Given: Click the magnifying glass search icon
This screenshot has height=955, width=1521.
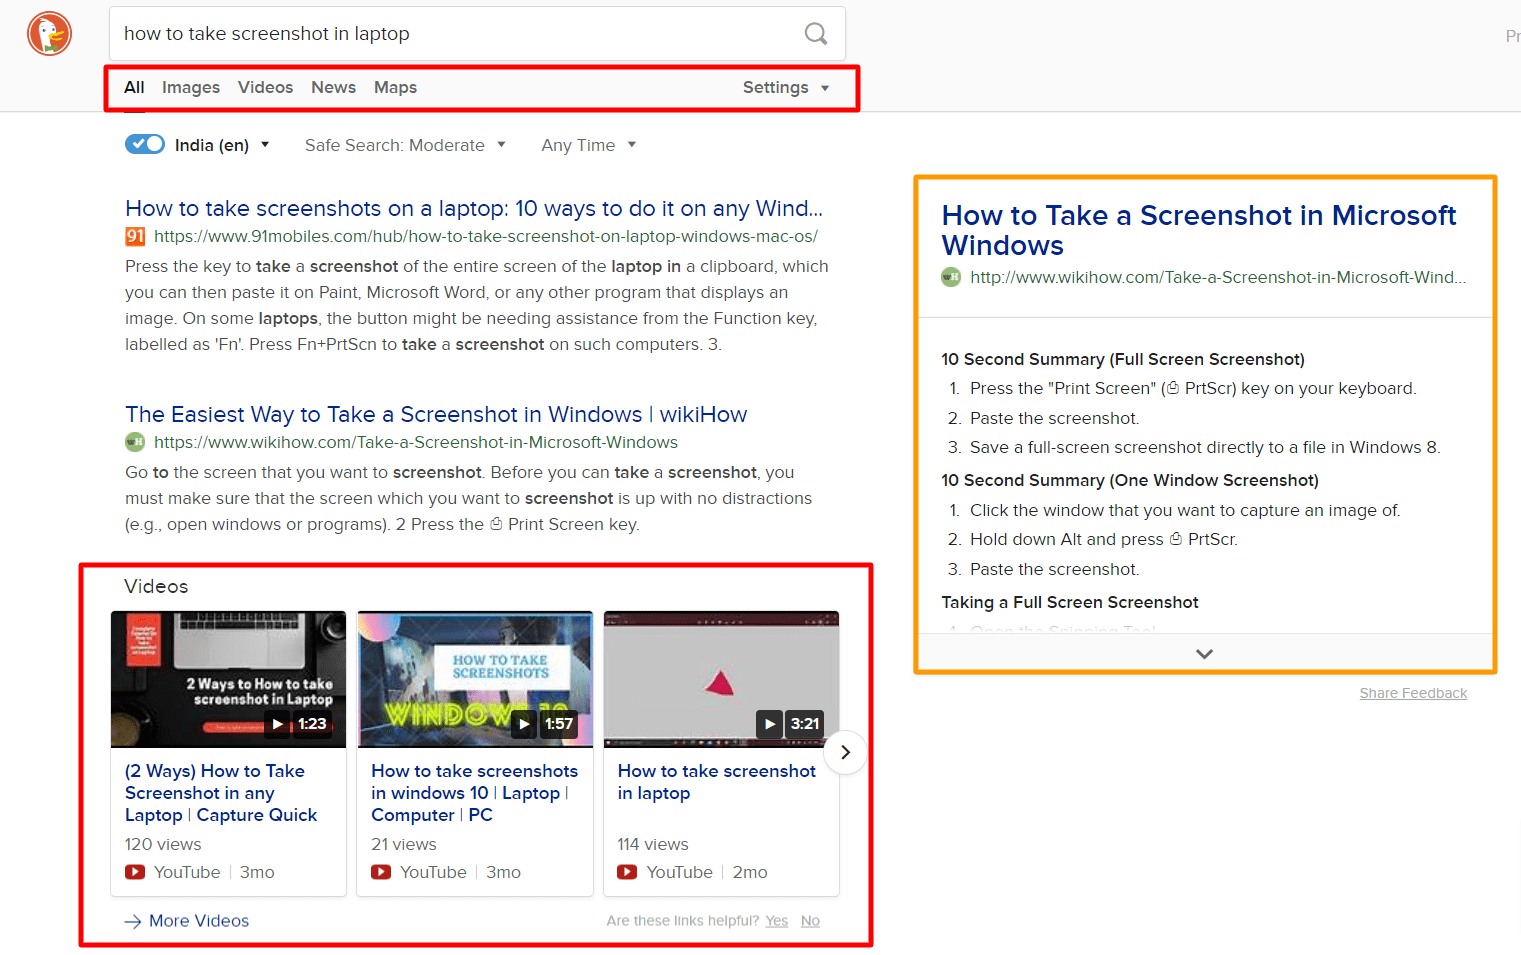Looking at the screenshot, I should (816, 34).
